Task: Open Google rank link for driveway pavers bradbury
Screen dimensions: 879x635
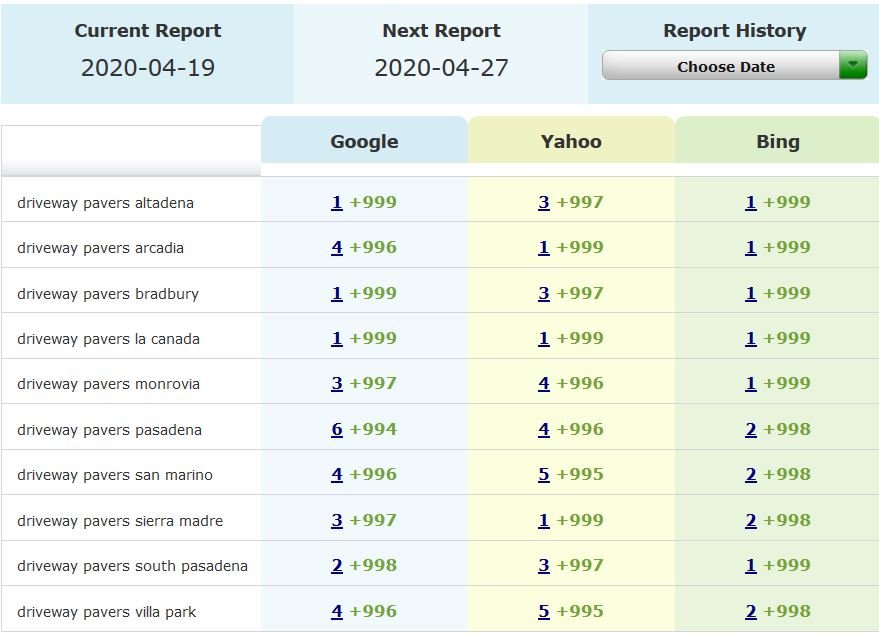Action: coord(337,293)
